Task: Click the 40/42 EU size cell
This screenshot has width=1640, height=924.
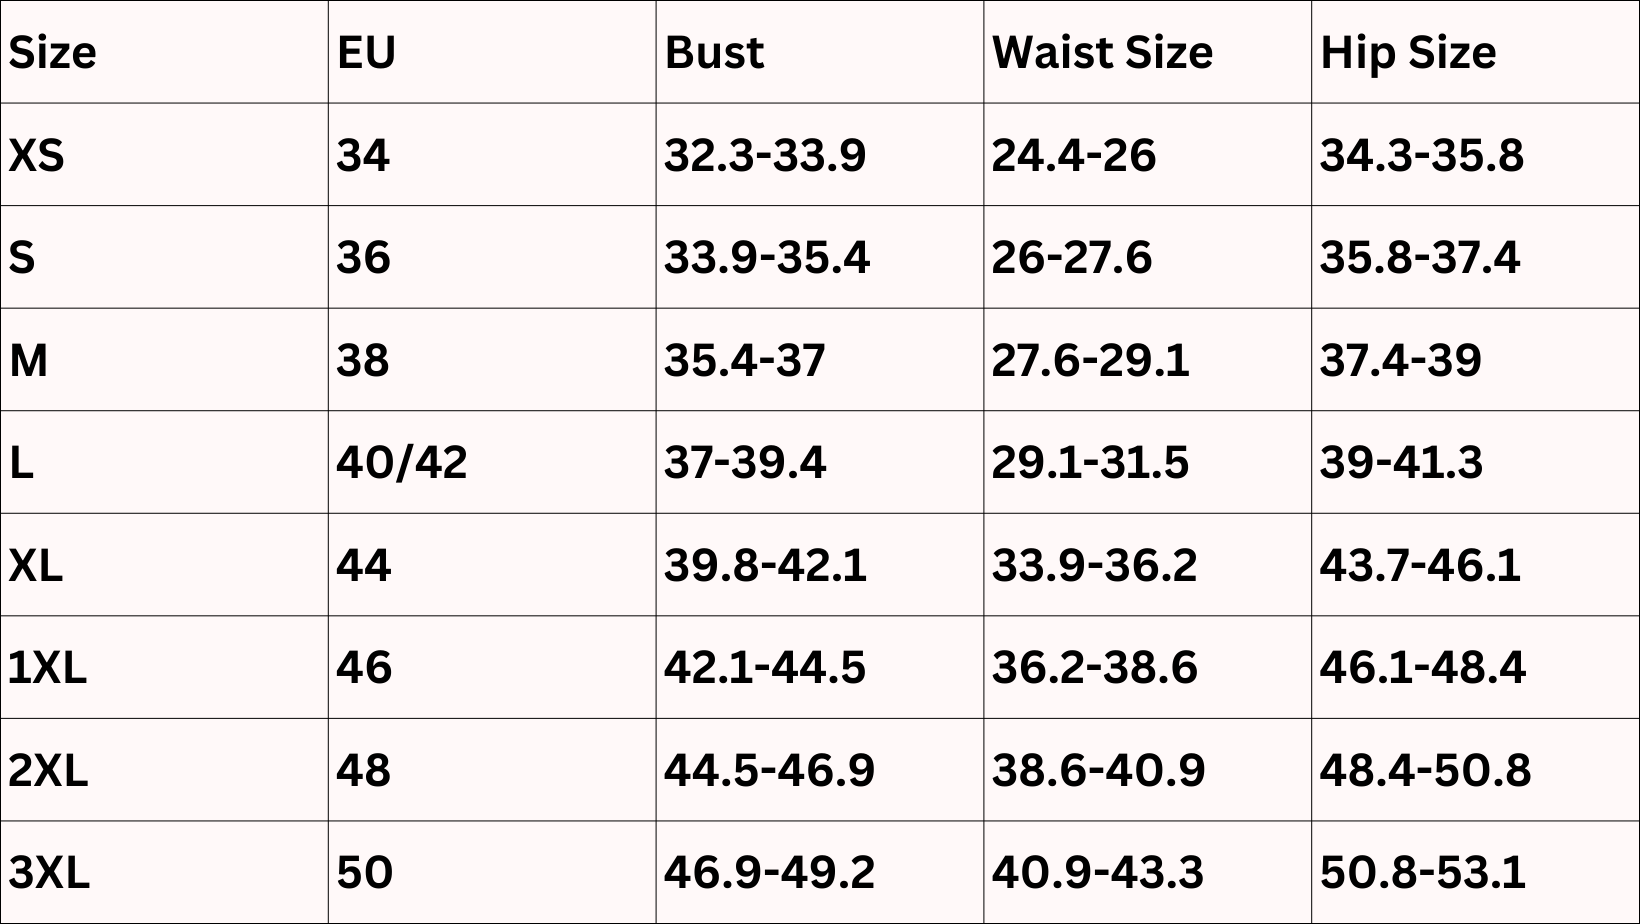Action: [402, 462]
